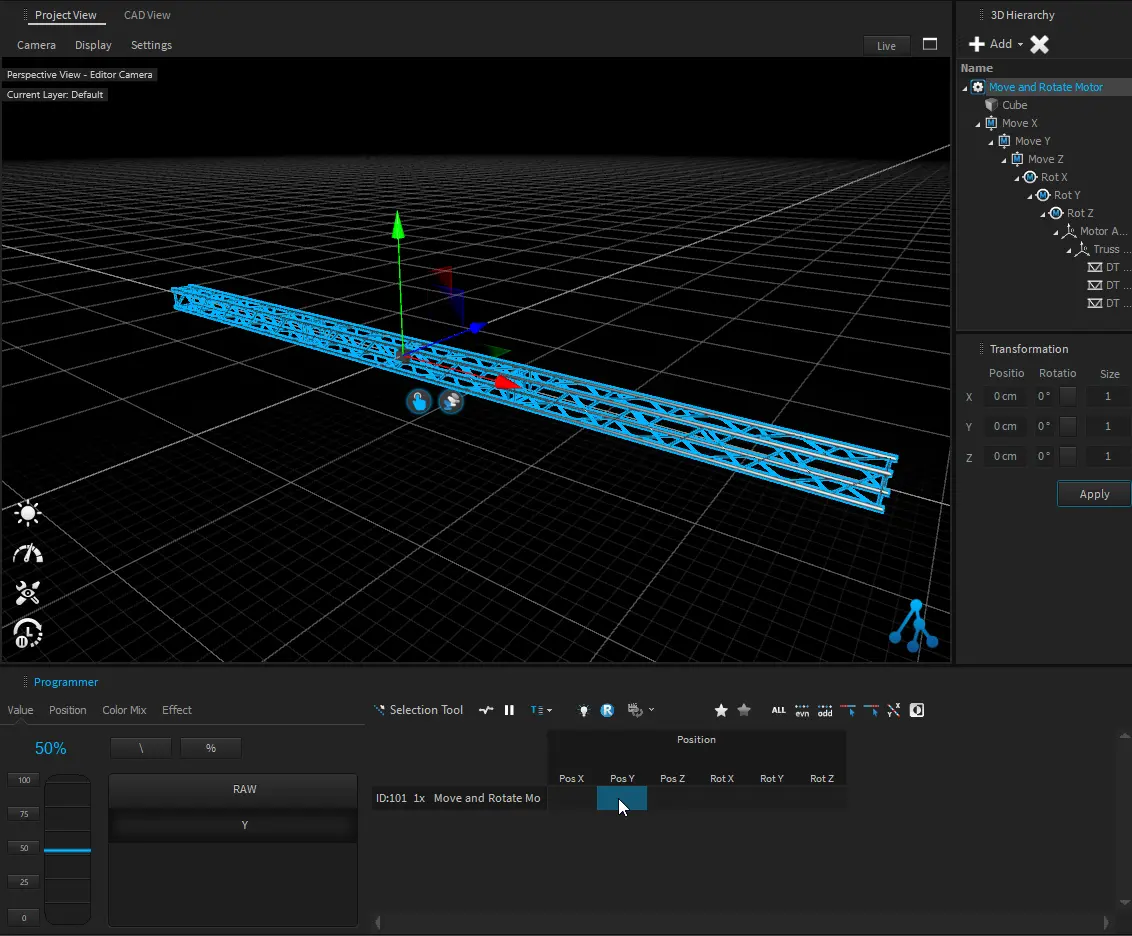The width and height of the screenshot is (1132, 936).
Task: Click the lightbulb icon in programmer toolbar
Action: [584, 710]
